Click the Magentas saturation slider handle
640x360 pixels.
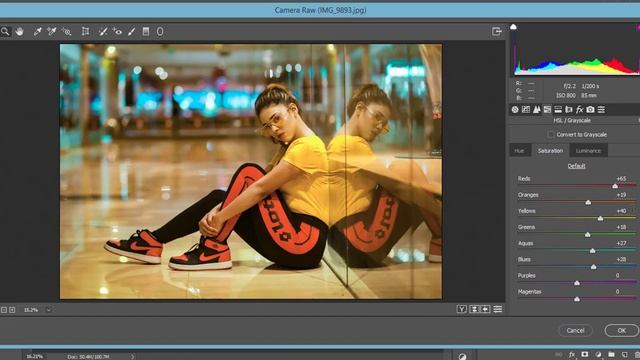point(577,299)
